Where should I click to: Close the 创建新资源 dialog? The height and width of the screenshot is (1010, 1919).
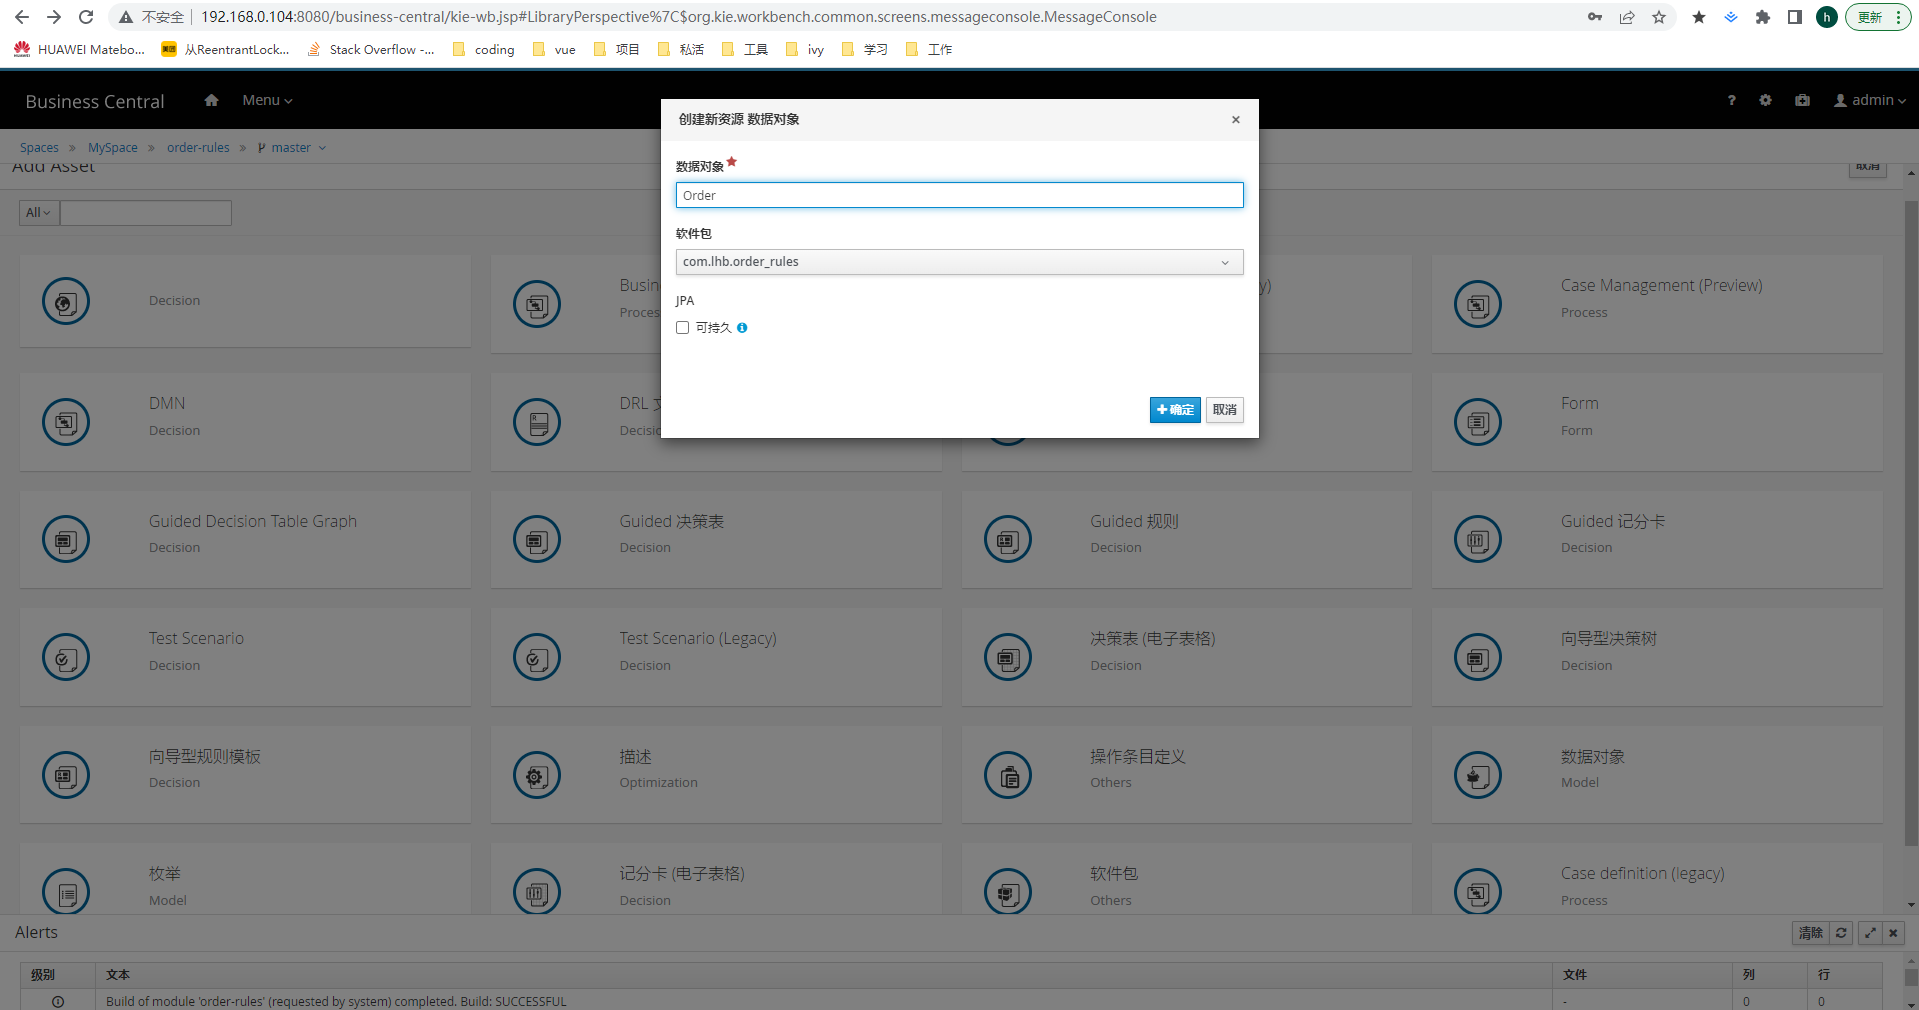coord(1236,120)
